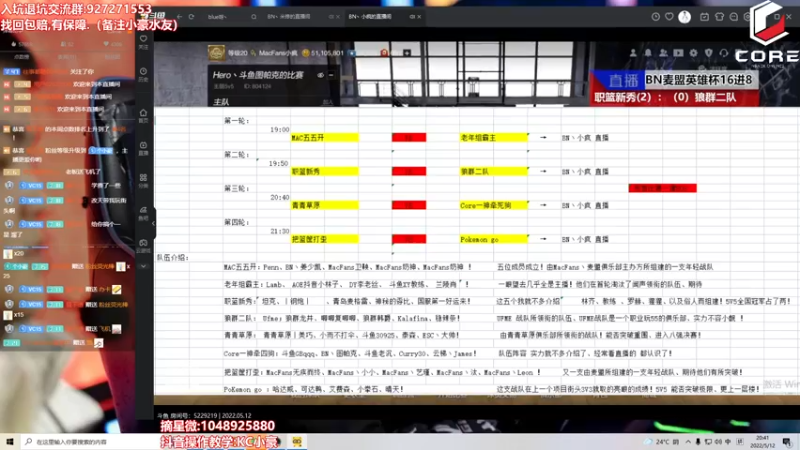Click the plus icon beside the coin balance
Screen dimensions: 800x450
click(x=407, y=53)
